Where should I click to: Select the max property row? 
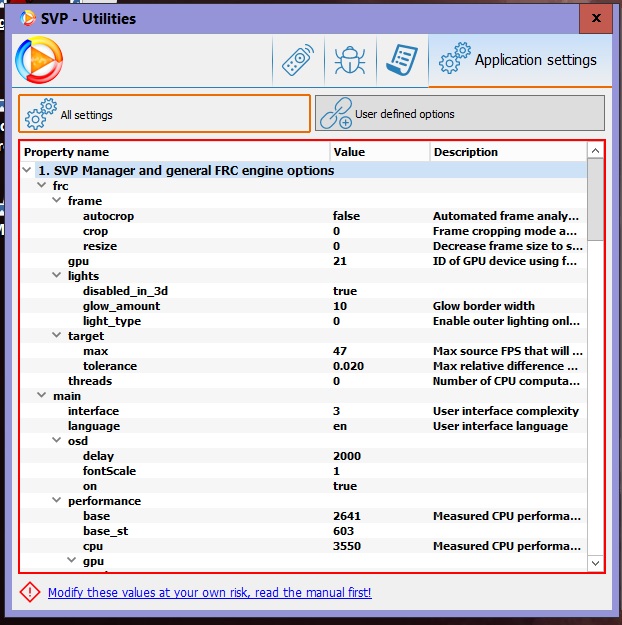pyautogui.click(x=303, y=351)
